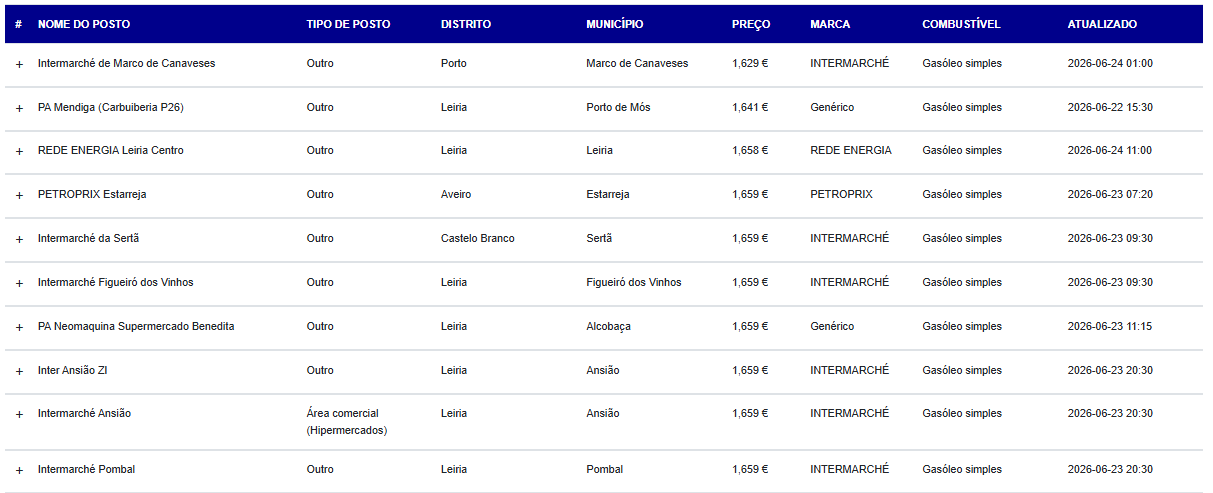
Task: Click the MUNICÍPIO column header
Action: pos(615,24)
